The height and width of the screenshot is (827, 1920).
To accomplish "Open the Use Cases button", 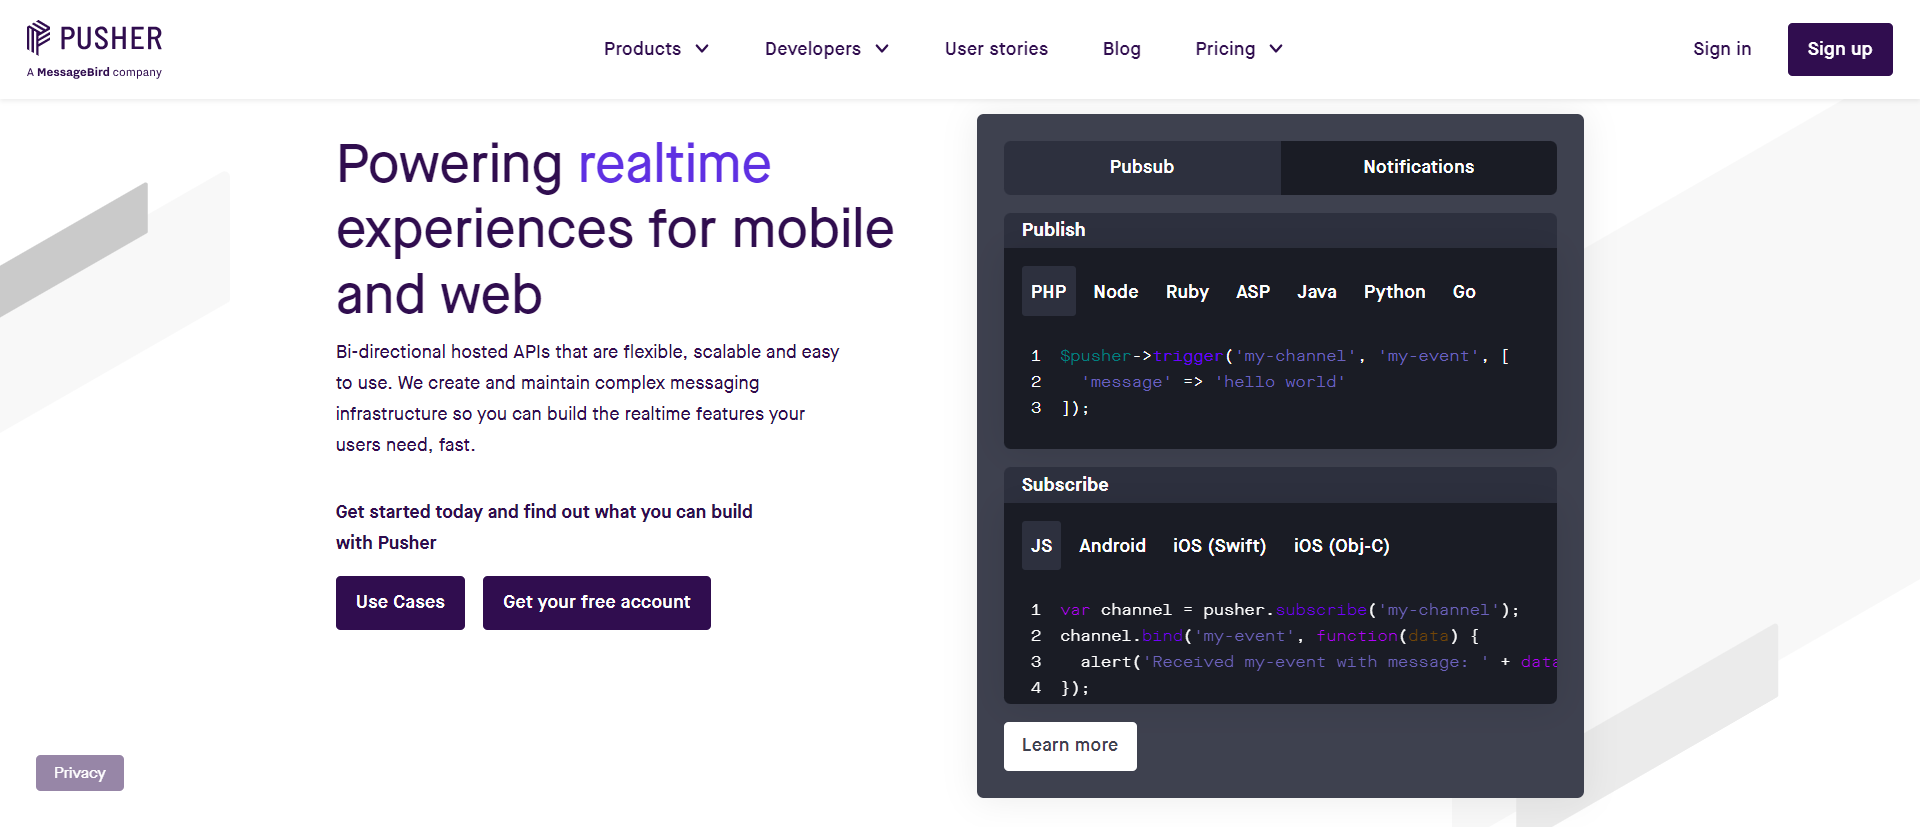I will [x=400, y=602].
